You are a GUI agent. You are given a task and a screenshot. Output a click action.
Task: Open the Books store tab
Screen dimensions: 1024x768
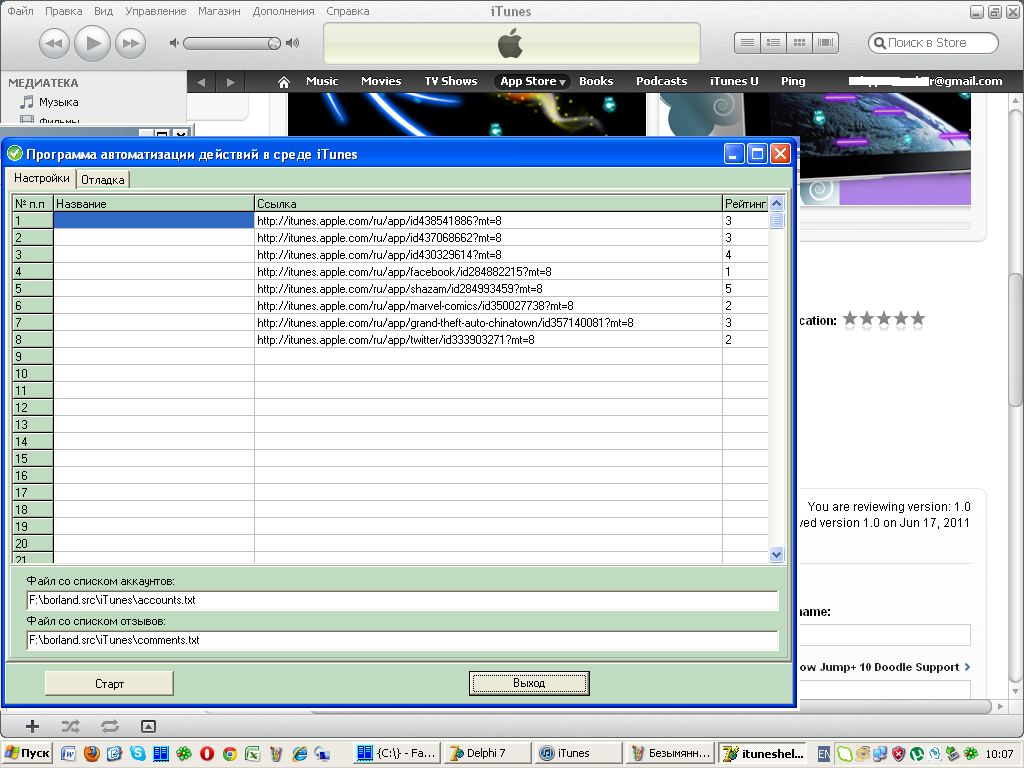tap(596, 81)
